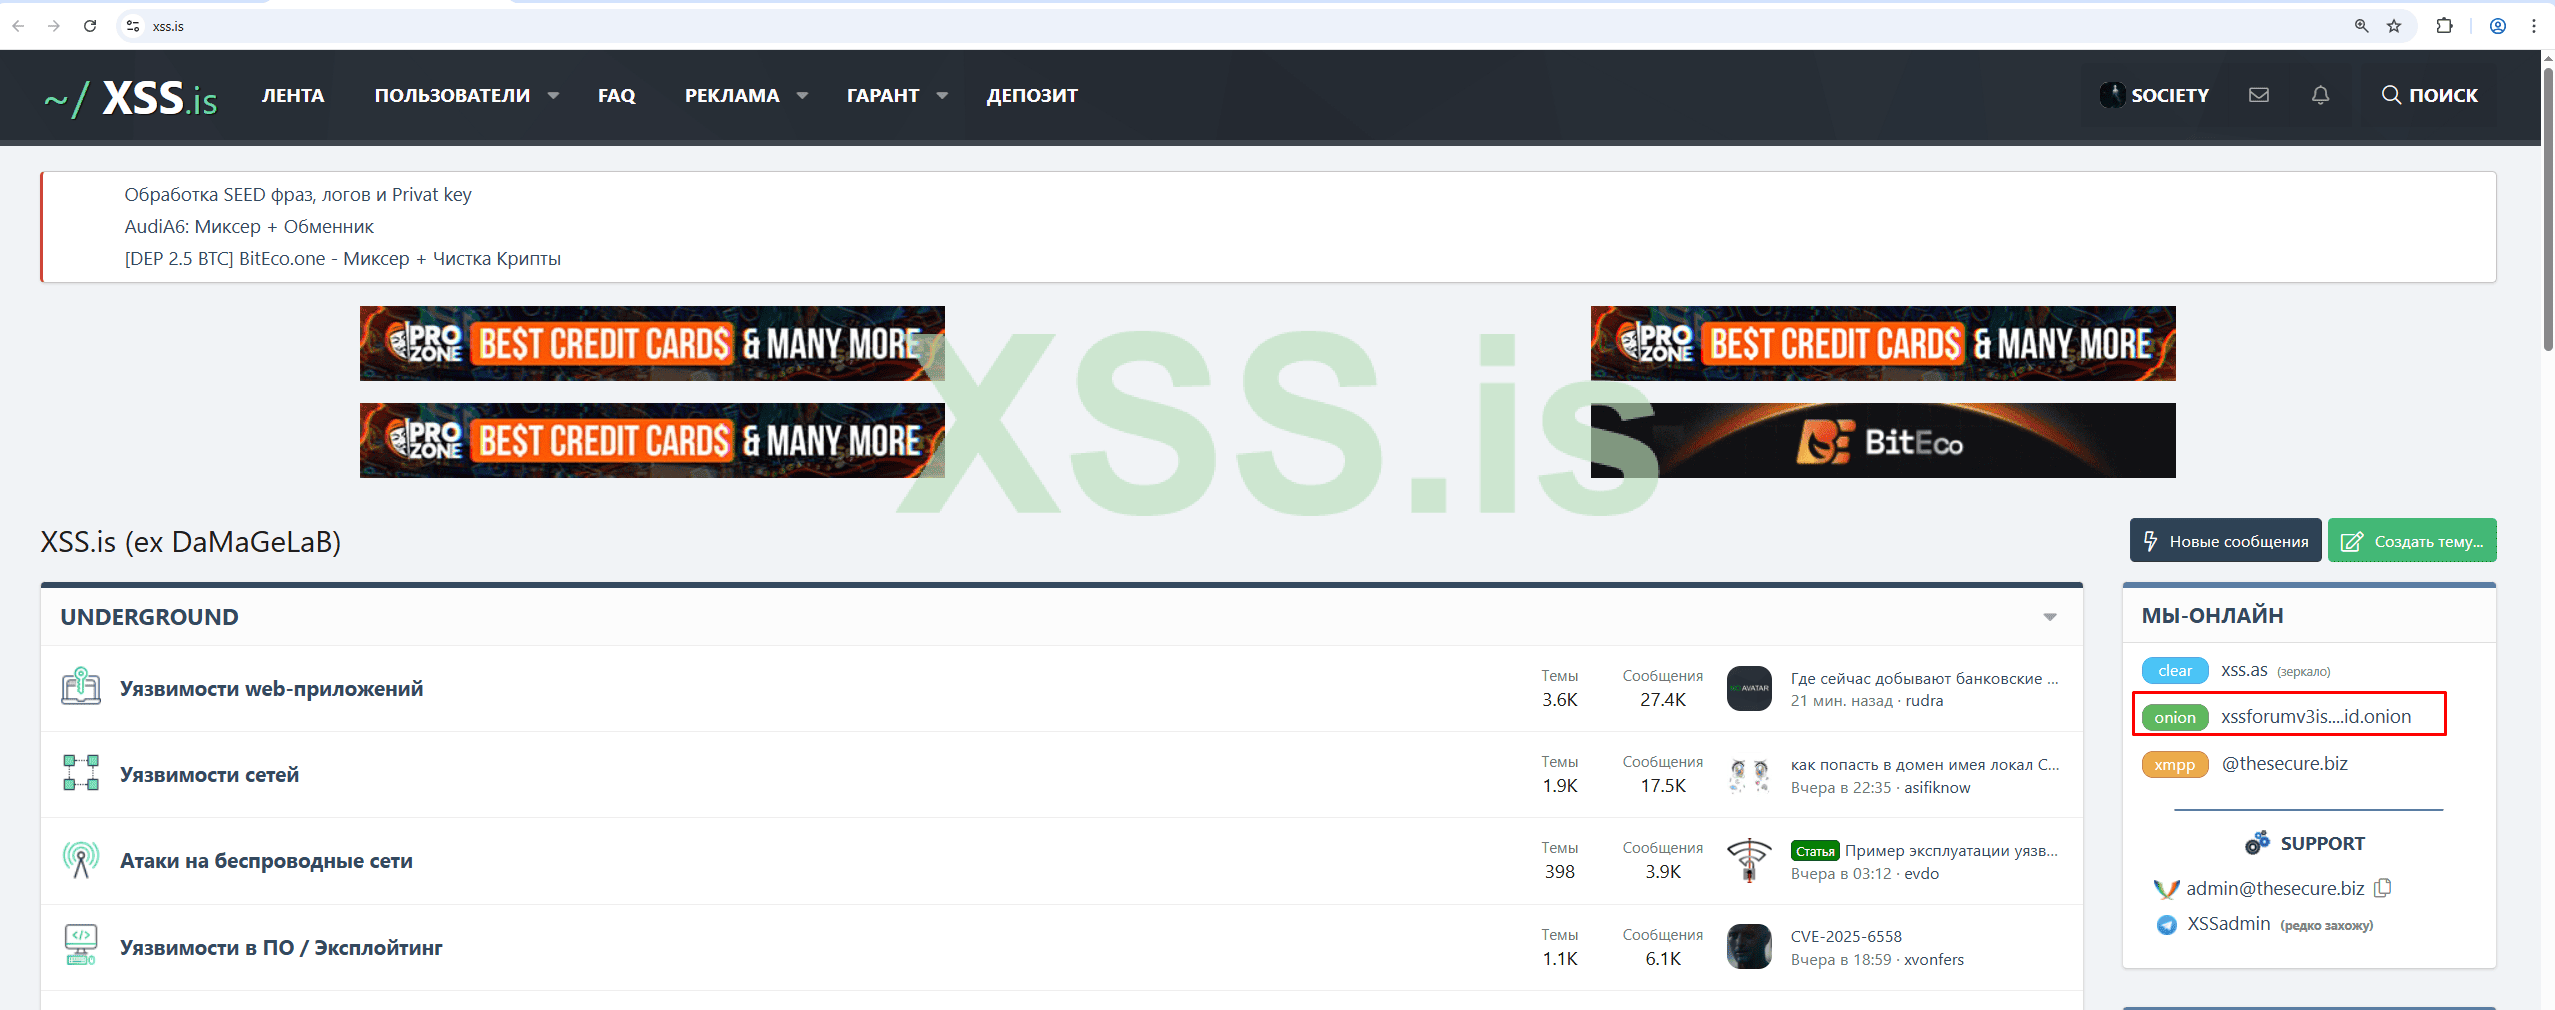Open user asifiknow's profile link
Image resolution: width=2555 pixels, height=1010 pixels.
(x=1937, y=787)
